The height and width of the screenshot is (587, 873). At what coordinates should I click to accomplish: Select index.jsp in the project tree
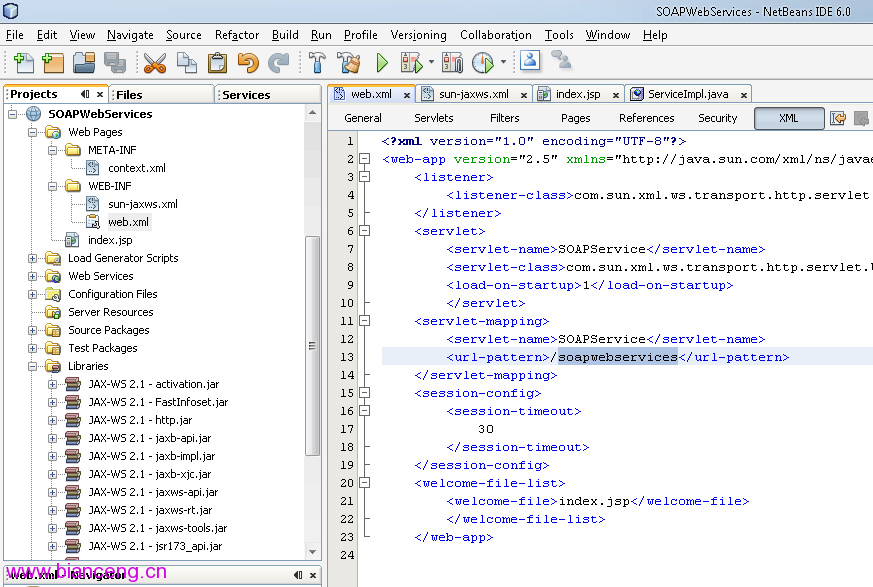[x=110, y=240]
